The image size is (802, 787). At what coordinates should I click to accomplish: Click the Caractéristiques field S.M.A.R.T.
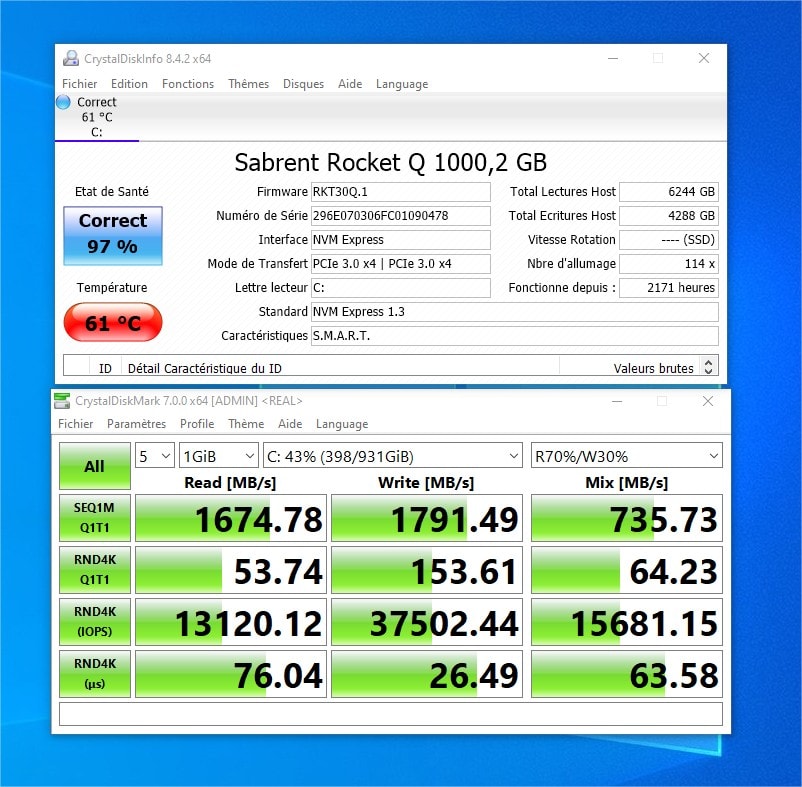(515, 336)
